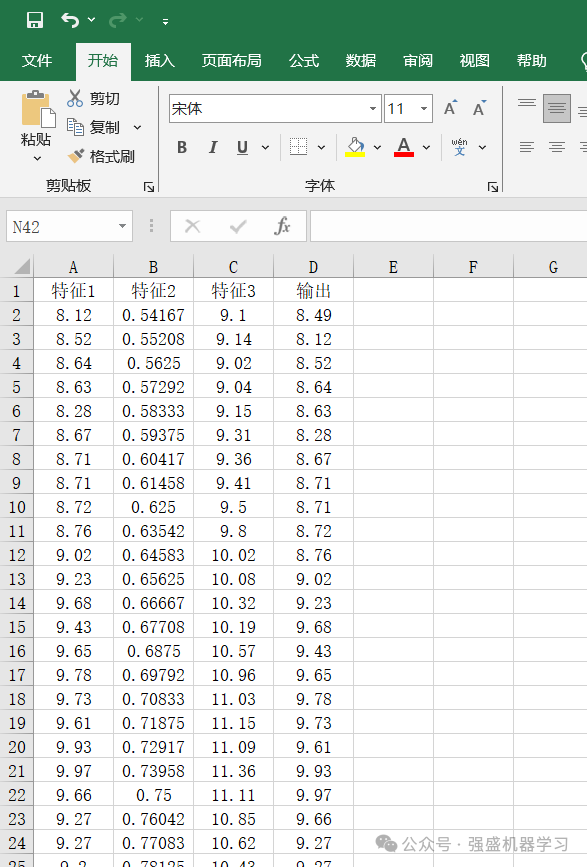Expand the Borders dropdown arrow
The width and height of the screenshot is (587, 867).
tap(321, 148)
